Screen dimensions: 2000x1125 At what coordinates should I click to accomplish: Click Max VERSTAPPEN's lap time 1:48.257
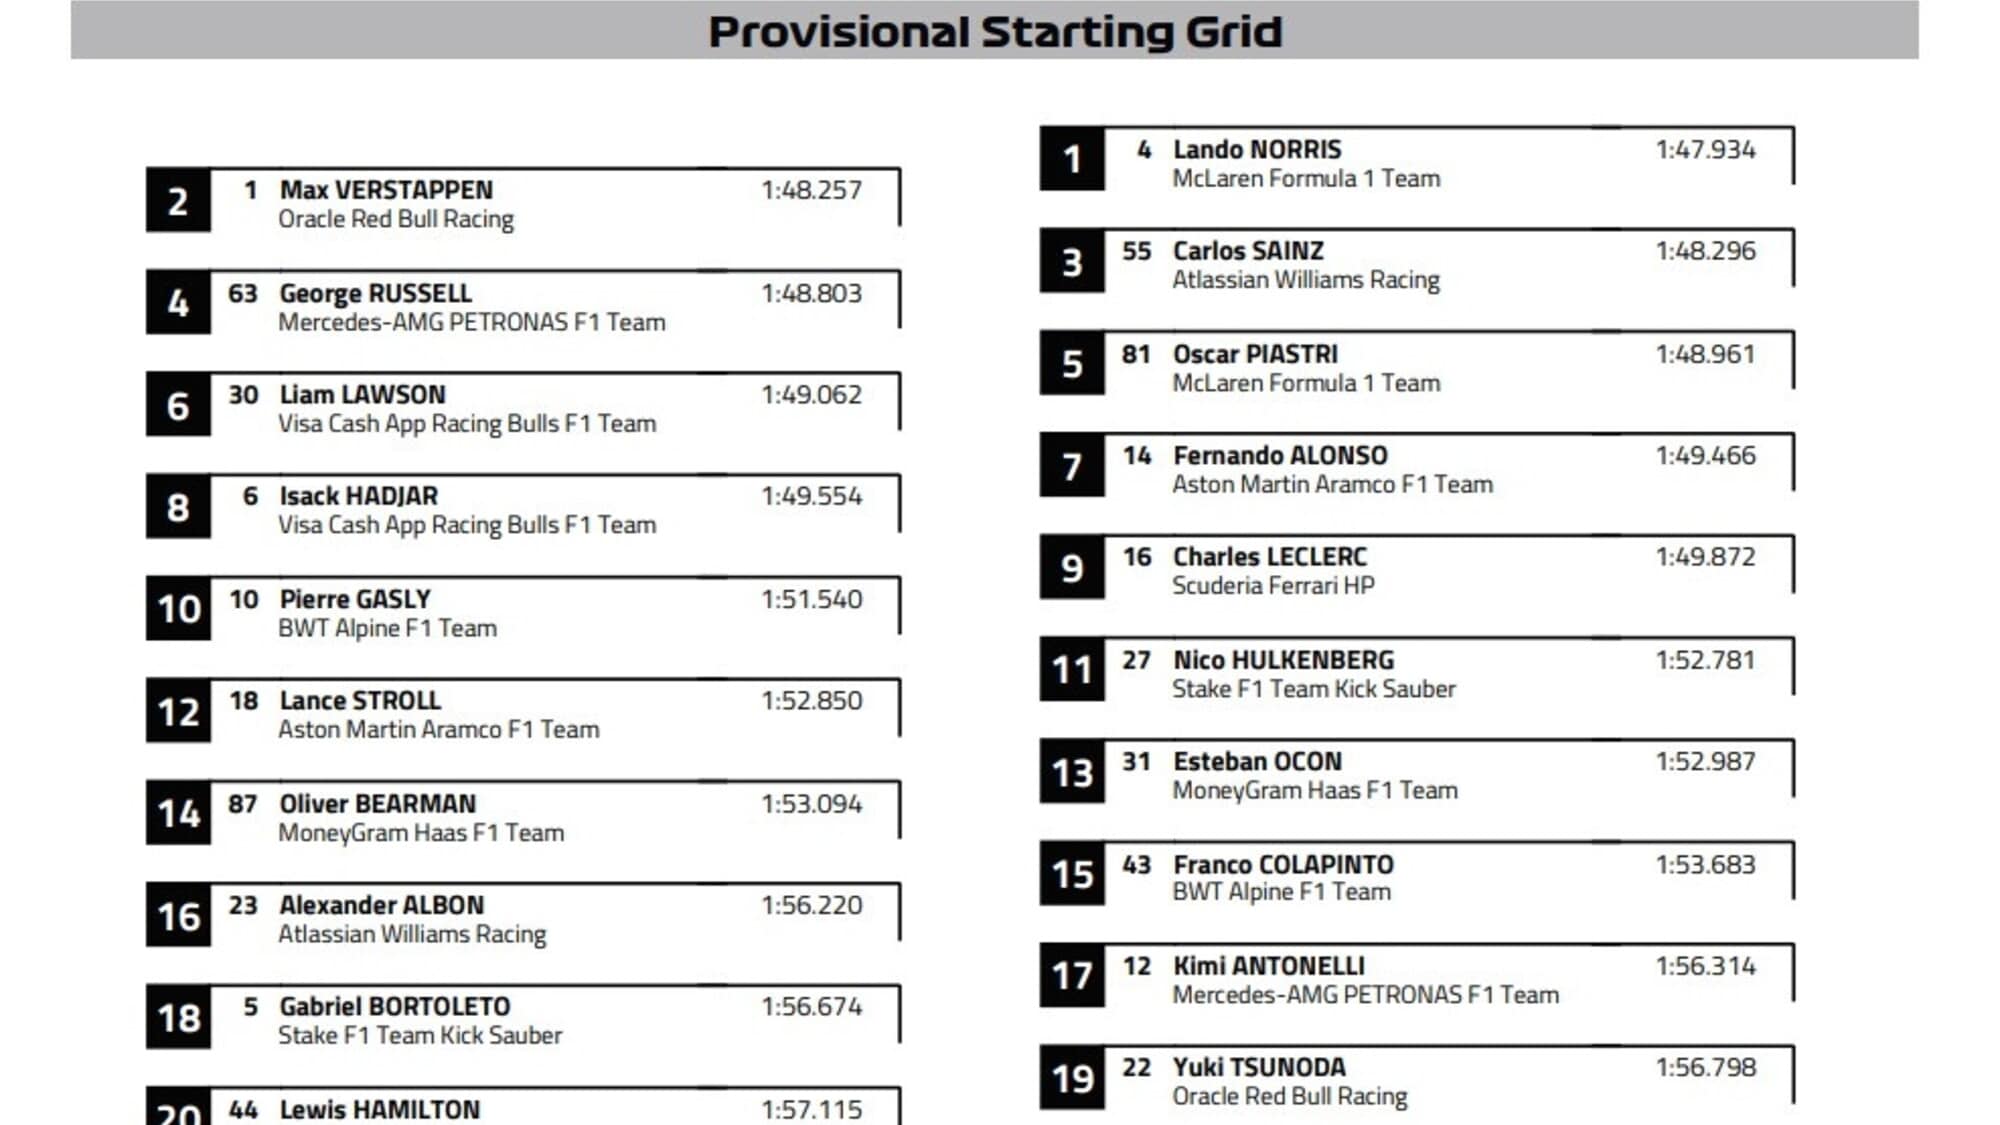pos(811,190)
